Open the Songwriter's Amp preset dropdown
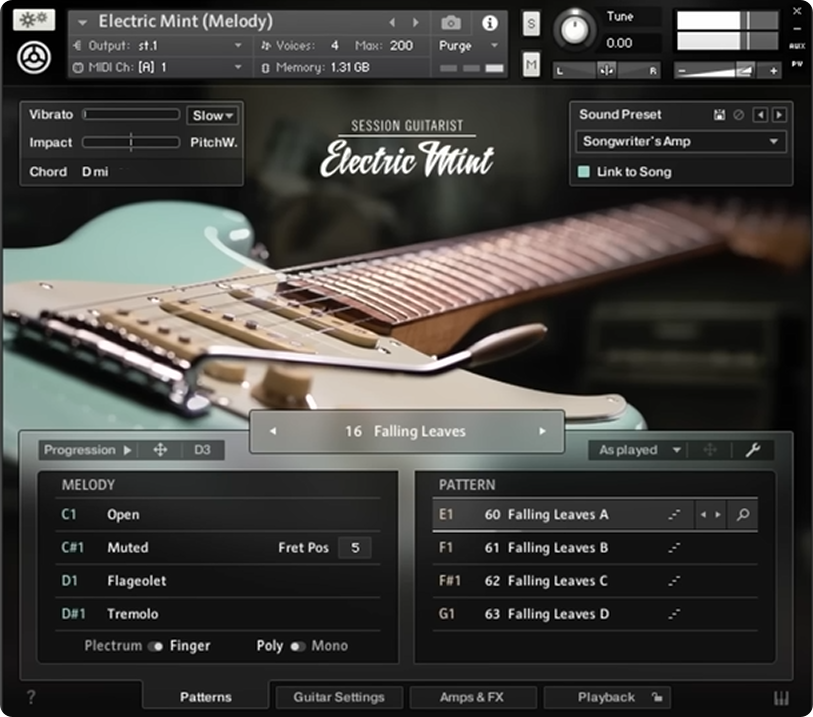This screenshot has height=717, width=813. 681,142
